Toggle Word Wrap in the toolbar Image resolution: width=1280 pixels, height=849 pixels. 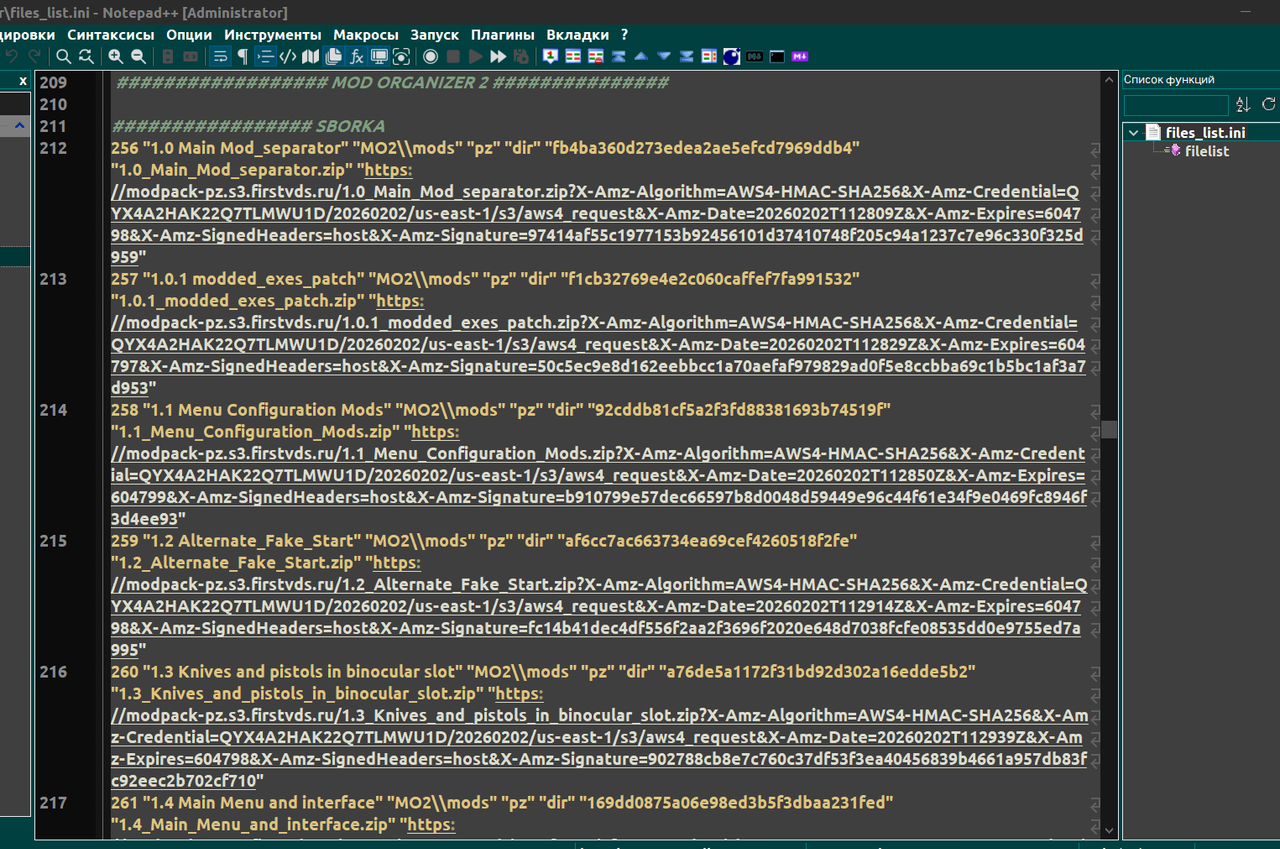[220, 57]
